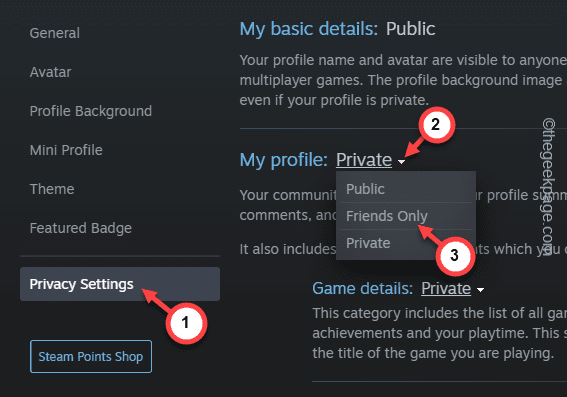Viewport: 567px width, 397px height.
Task: Choose Private in the open dropdown menu
Action: tap(406, 243)
